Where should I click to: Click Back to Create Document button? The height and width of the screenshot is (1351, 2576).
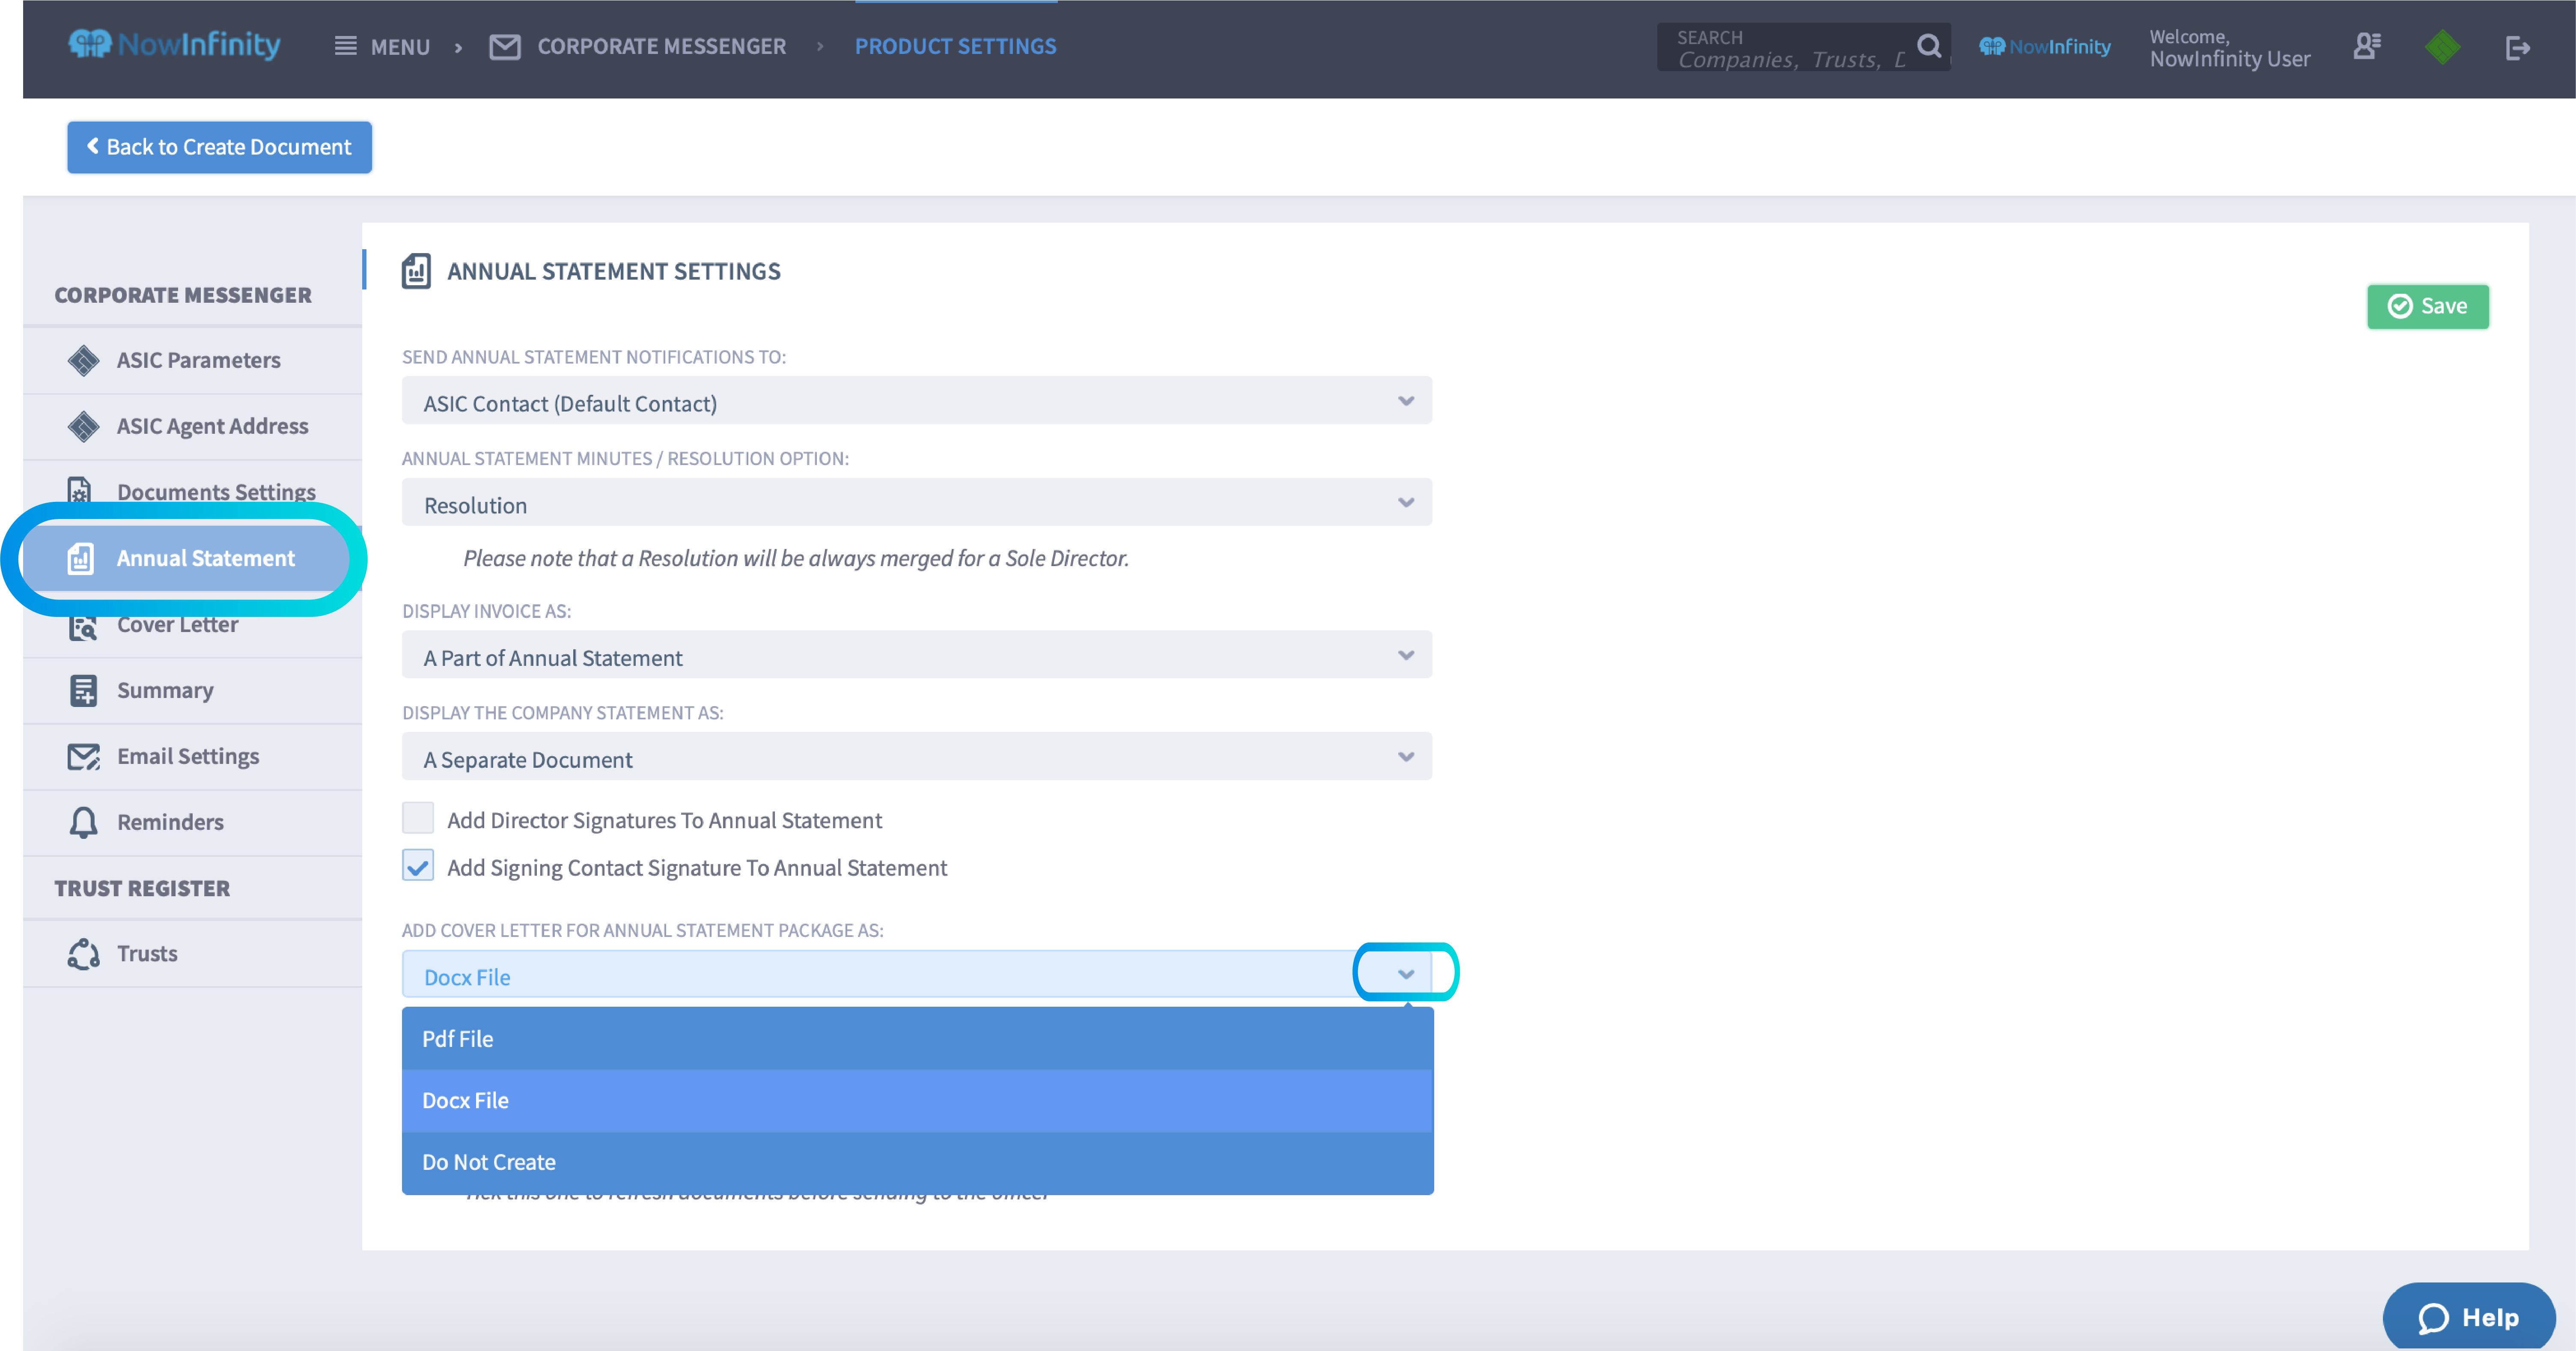(x=219, y=147)
